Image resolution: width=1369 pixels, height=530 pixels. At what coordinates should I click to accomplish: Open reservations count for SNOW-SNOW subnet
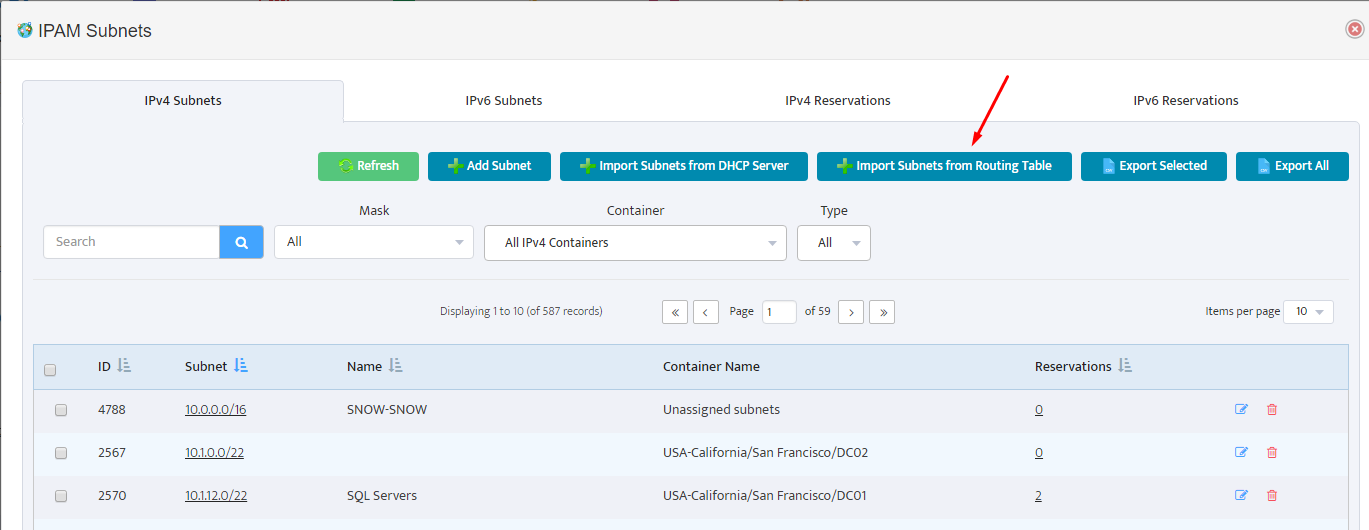click(1039, 409)
